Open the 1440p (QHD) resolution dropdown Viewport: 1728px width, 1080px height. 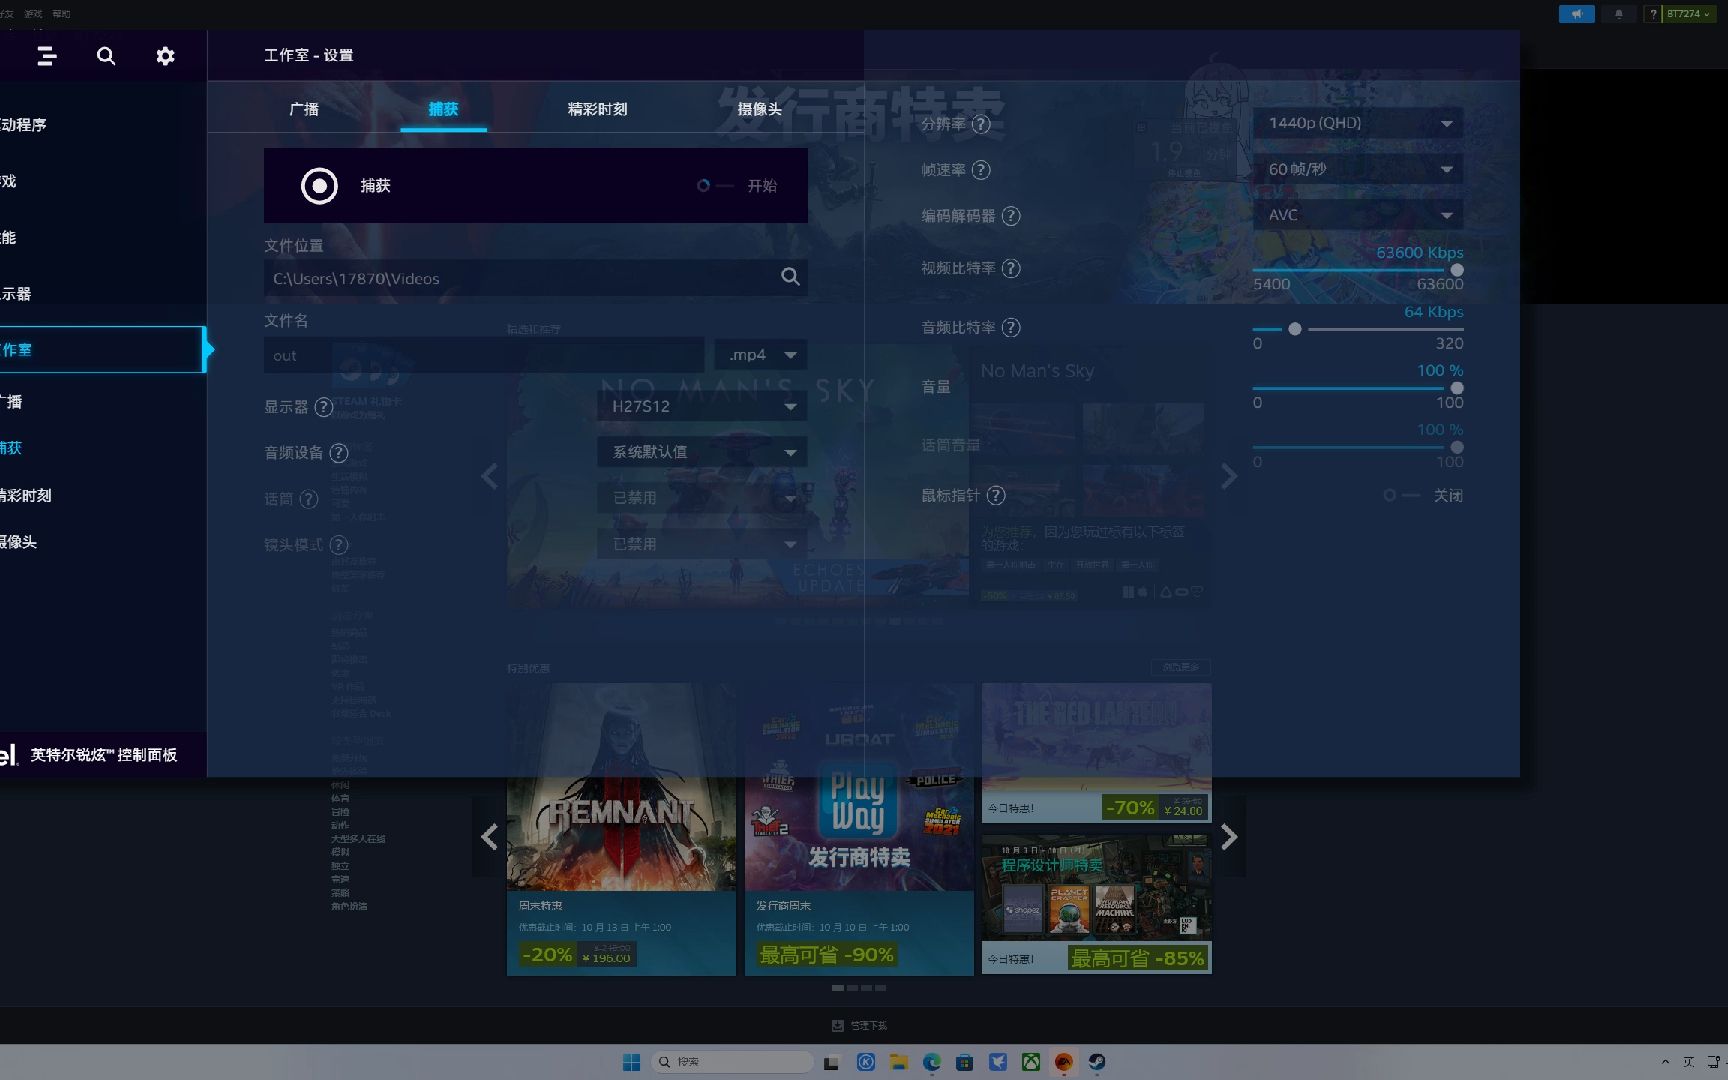pos(1358,123)
